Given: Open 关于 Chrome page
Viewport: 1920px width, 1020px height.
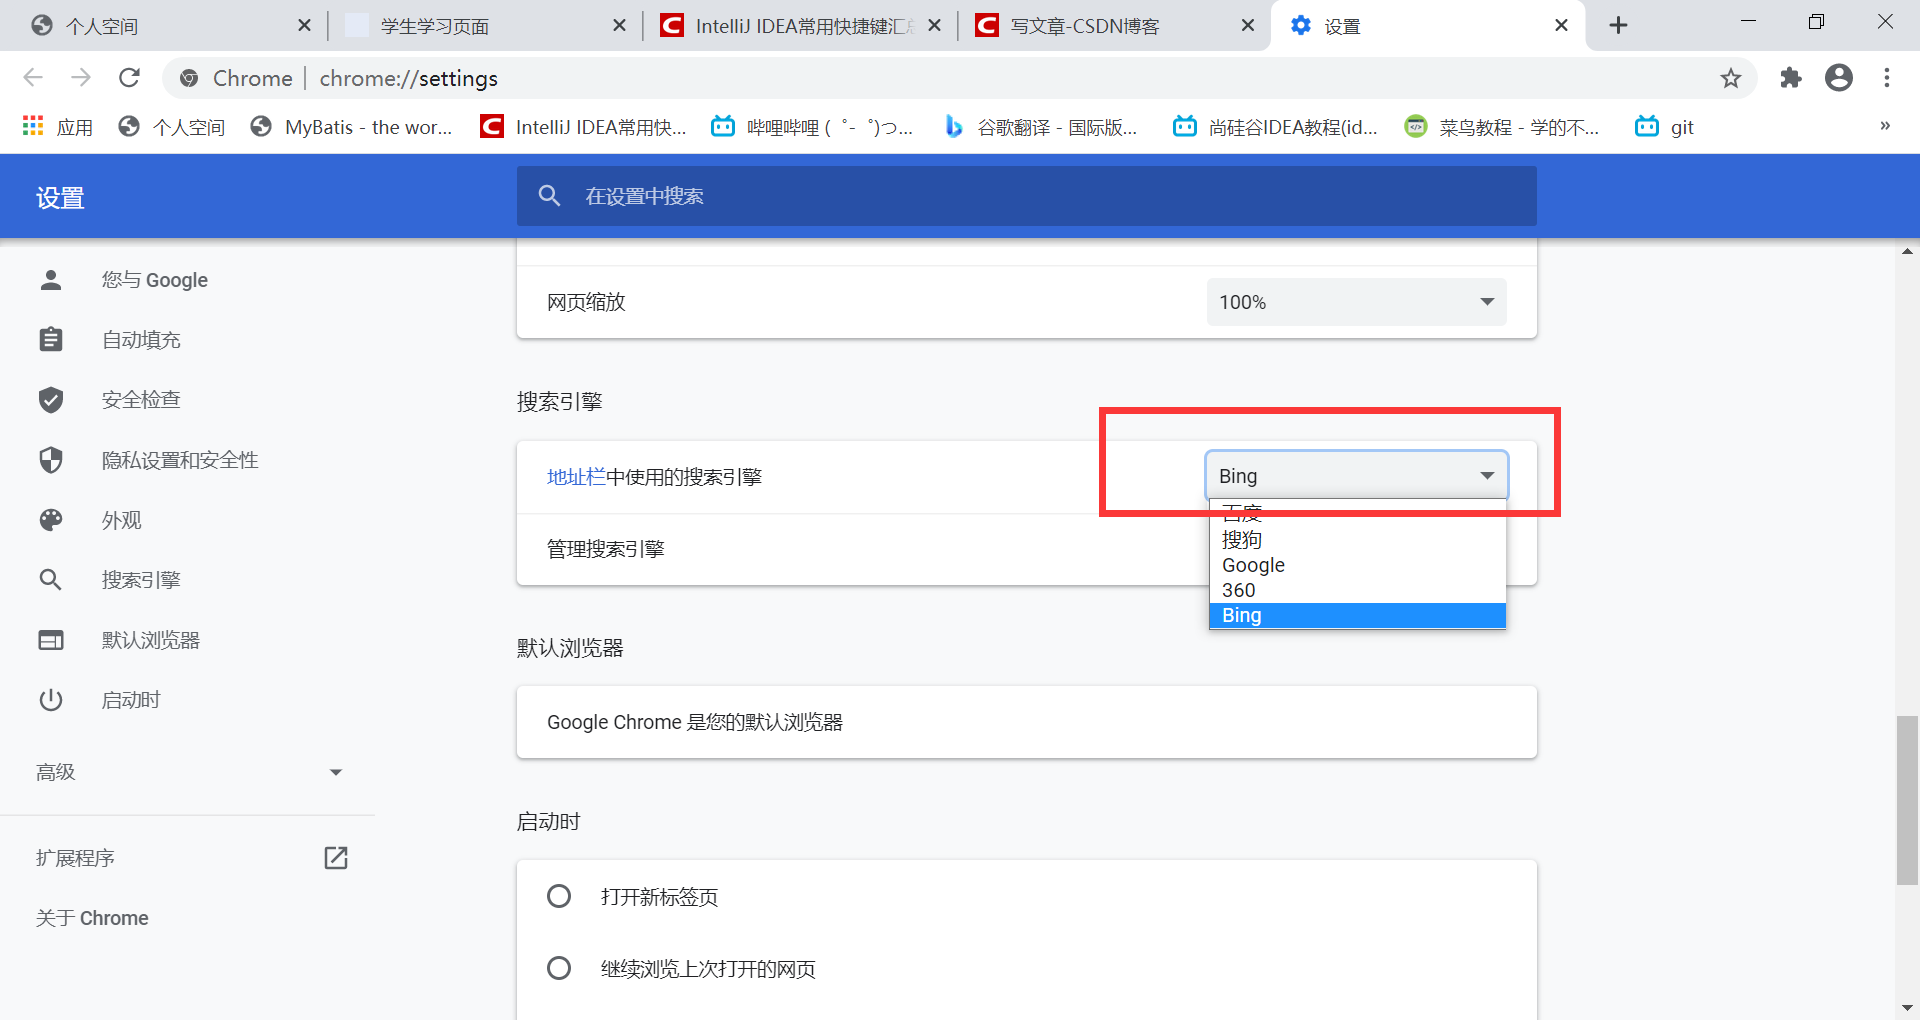Looking at the screenshot, I should [92, 918].
